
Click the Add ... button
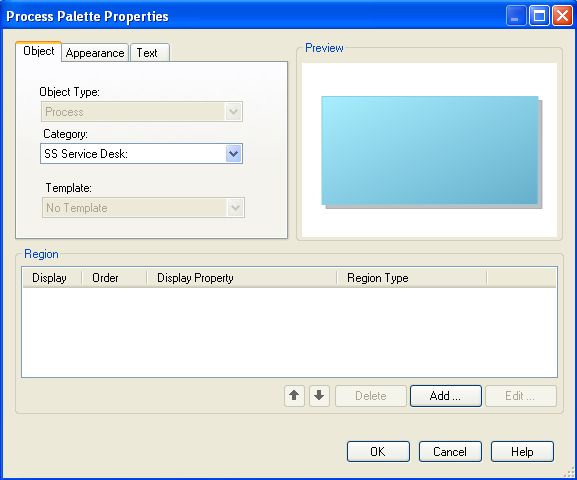click(446, 396)
